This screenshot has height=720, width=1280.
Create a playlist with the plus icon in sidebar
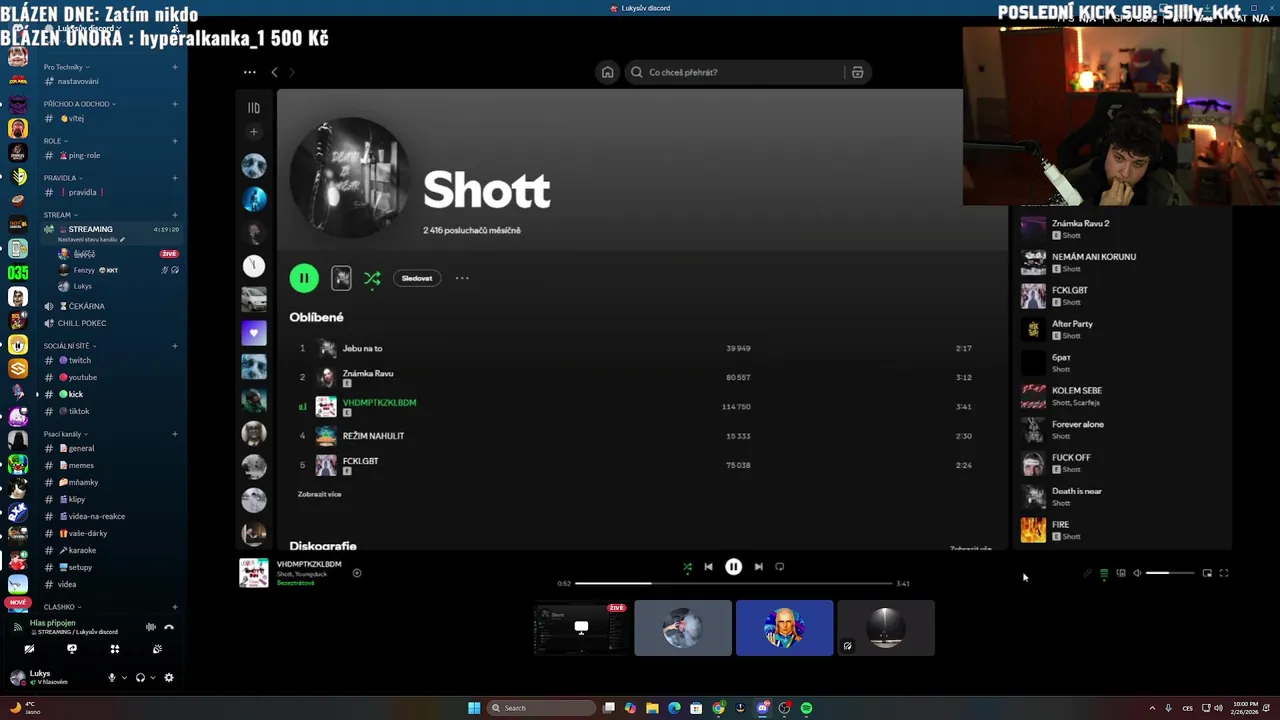click(x=254, y=131)
